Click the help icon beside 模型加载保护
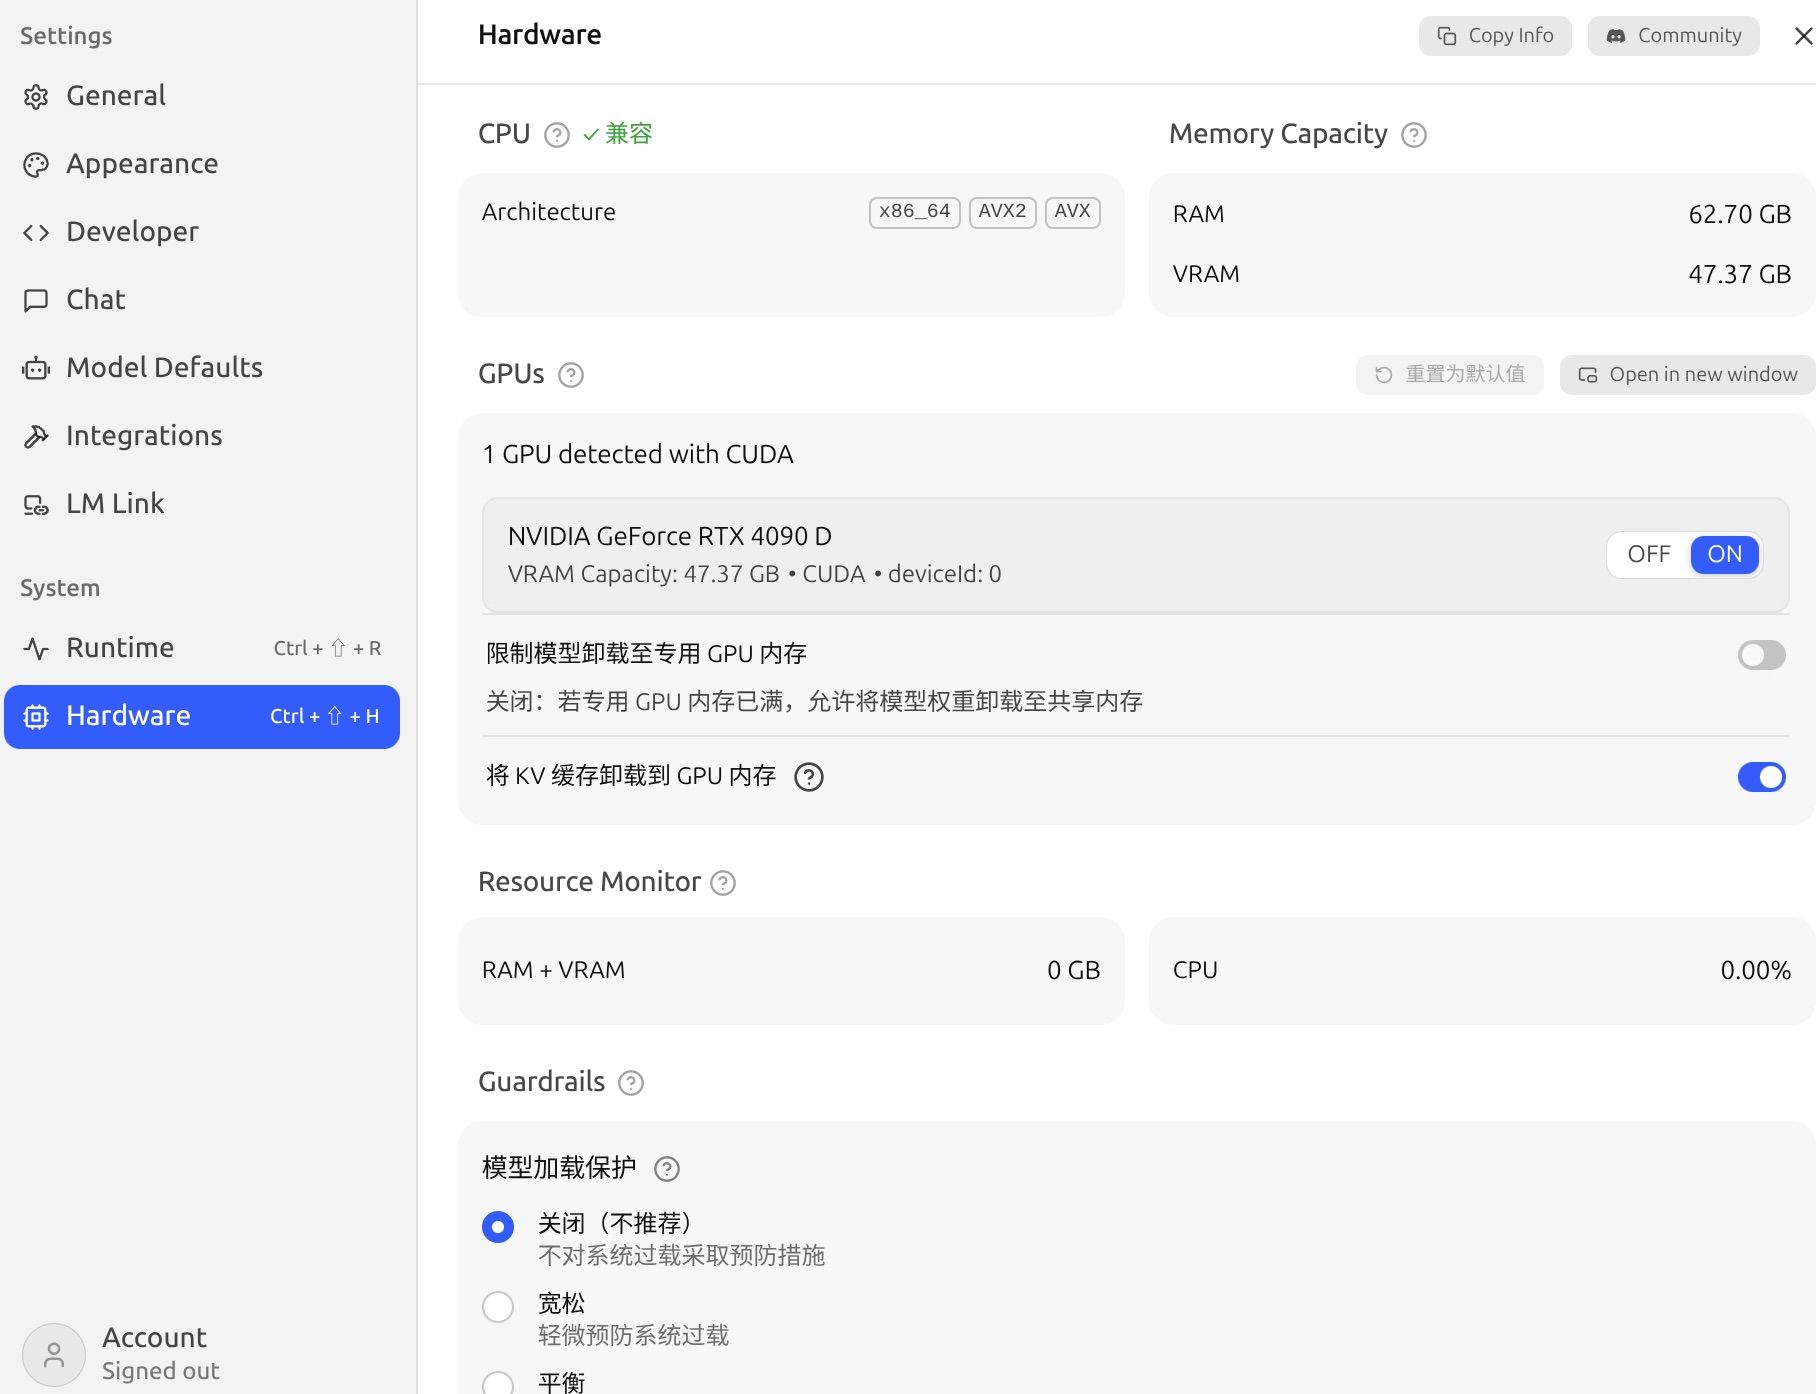Image resolution: width=1816 pixels, height=1394 pixels. [x=667, y=1169]
